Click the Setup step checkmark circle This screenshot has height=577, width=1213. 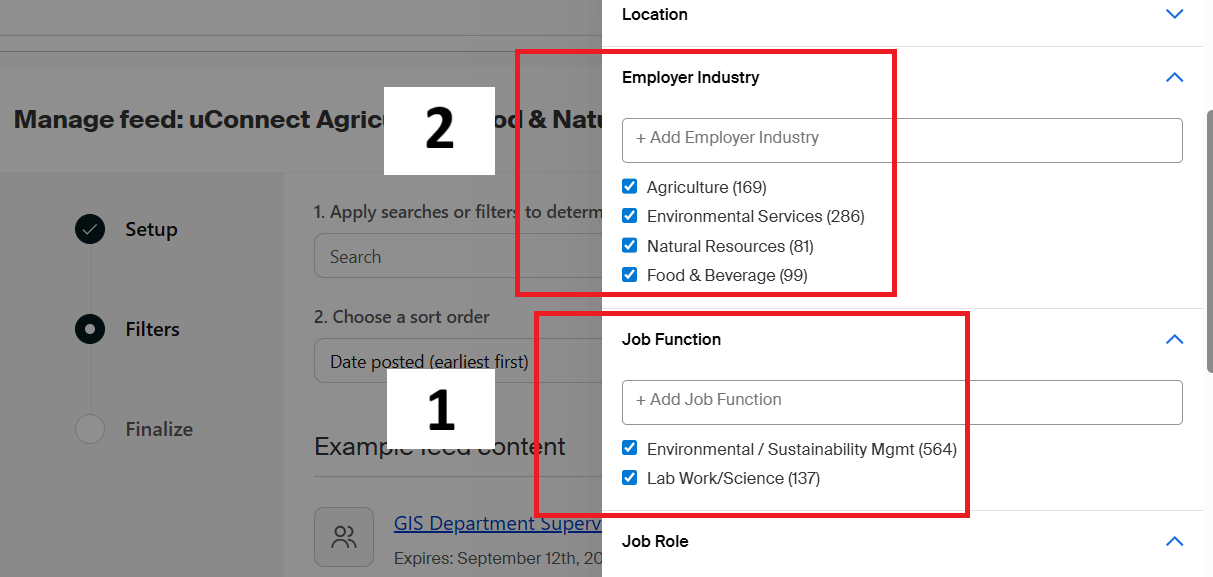click(90, 229)
